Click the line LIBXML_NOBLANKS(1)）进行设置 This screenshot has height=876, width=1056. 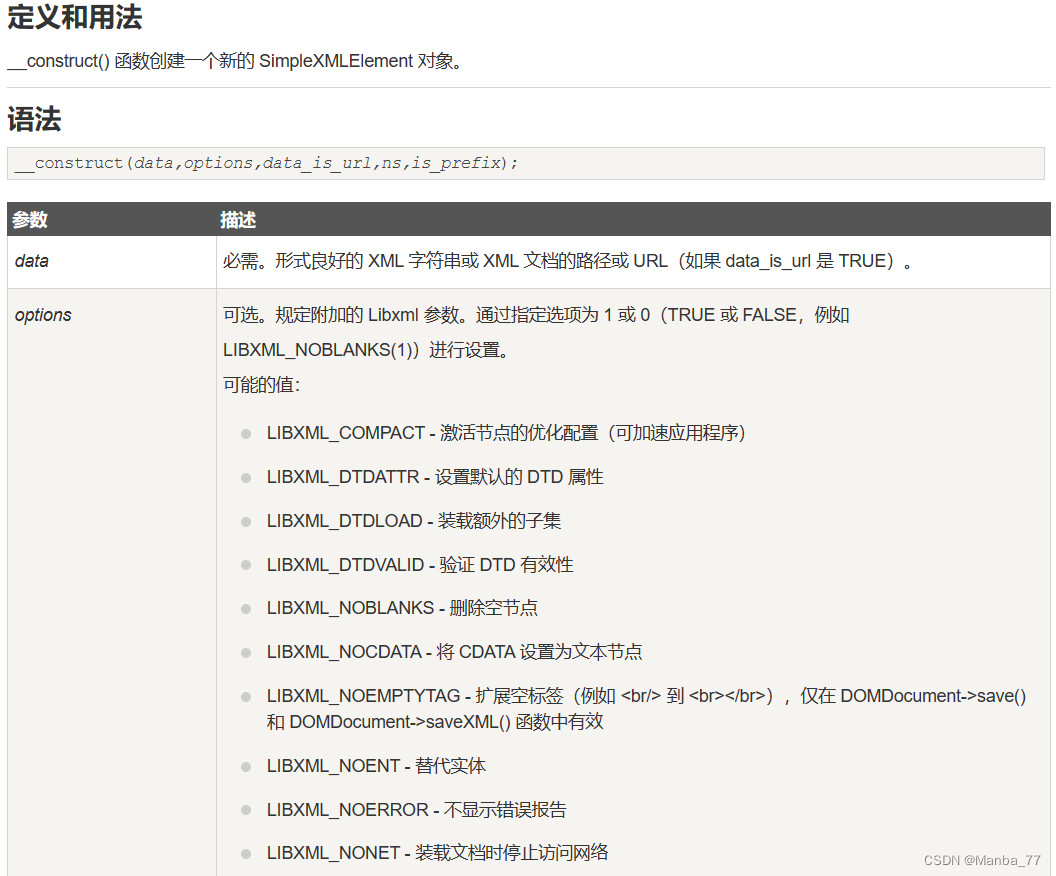[366, 350]
